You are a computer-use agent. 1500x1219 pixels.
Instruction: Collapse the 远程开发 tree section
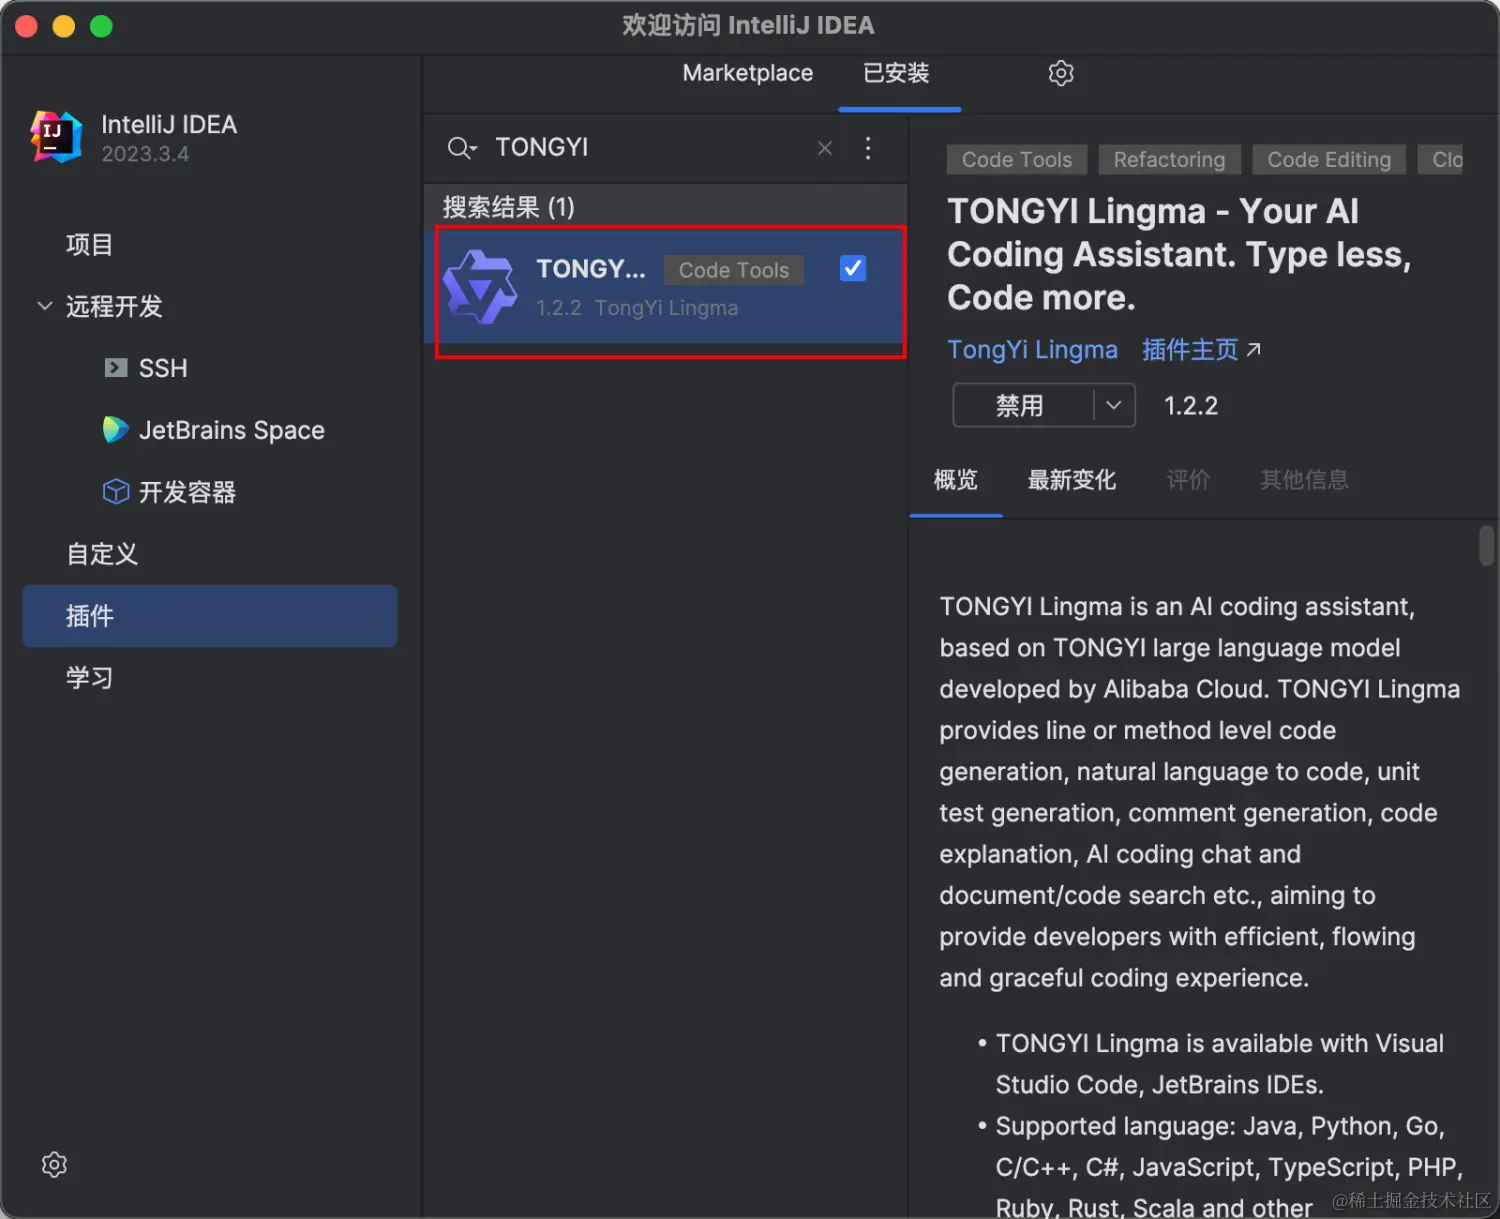pos(44,306)
